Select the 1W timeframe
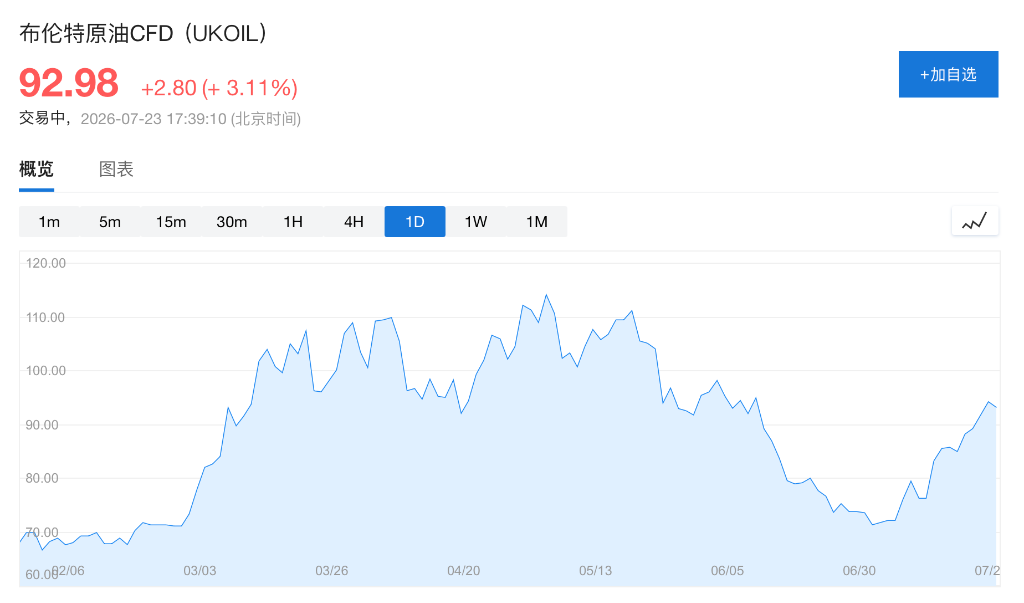The image size is (1024, 603). coord(476,221)
